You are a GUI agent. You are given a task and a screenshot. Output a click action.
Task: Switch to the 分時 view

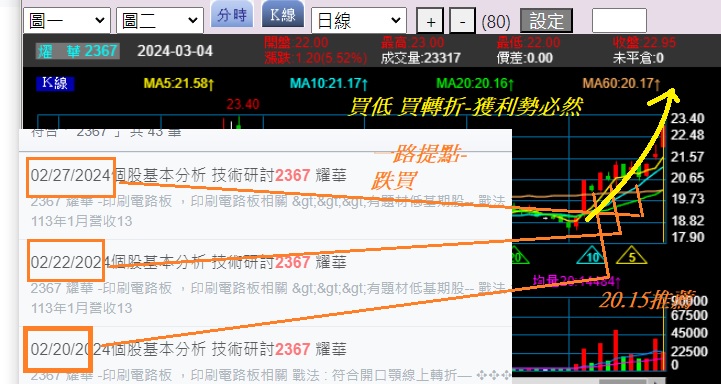(232, 14)
